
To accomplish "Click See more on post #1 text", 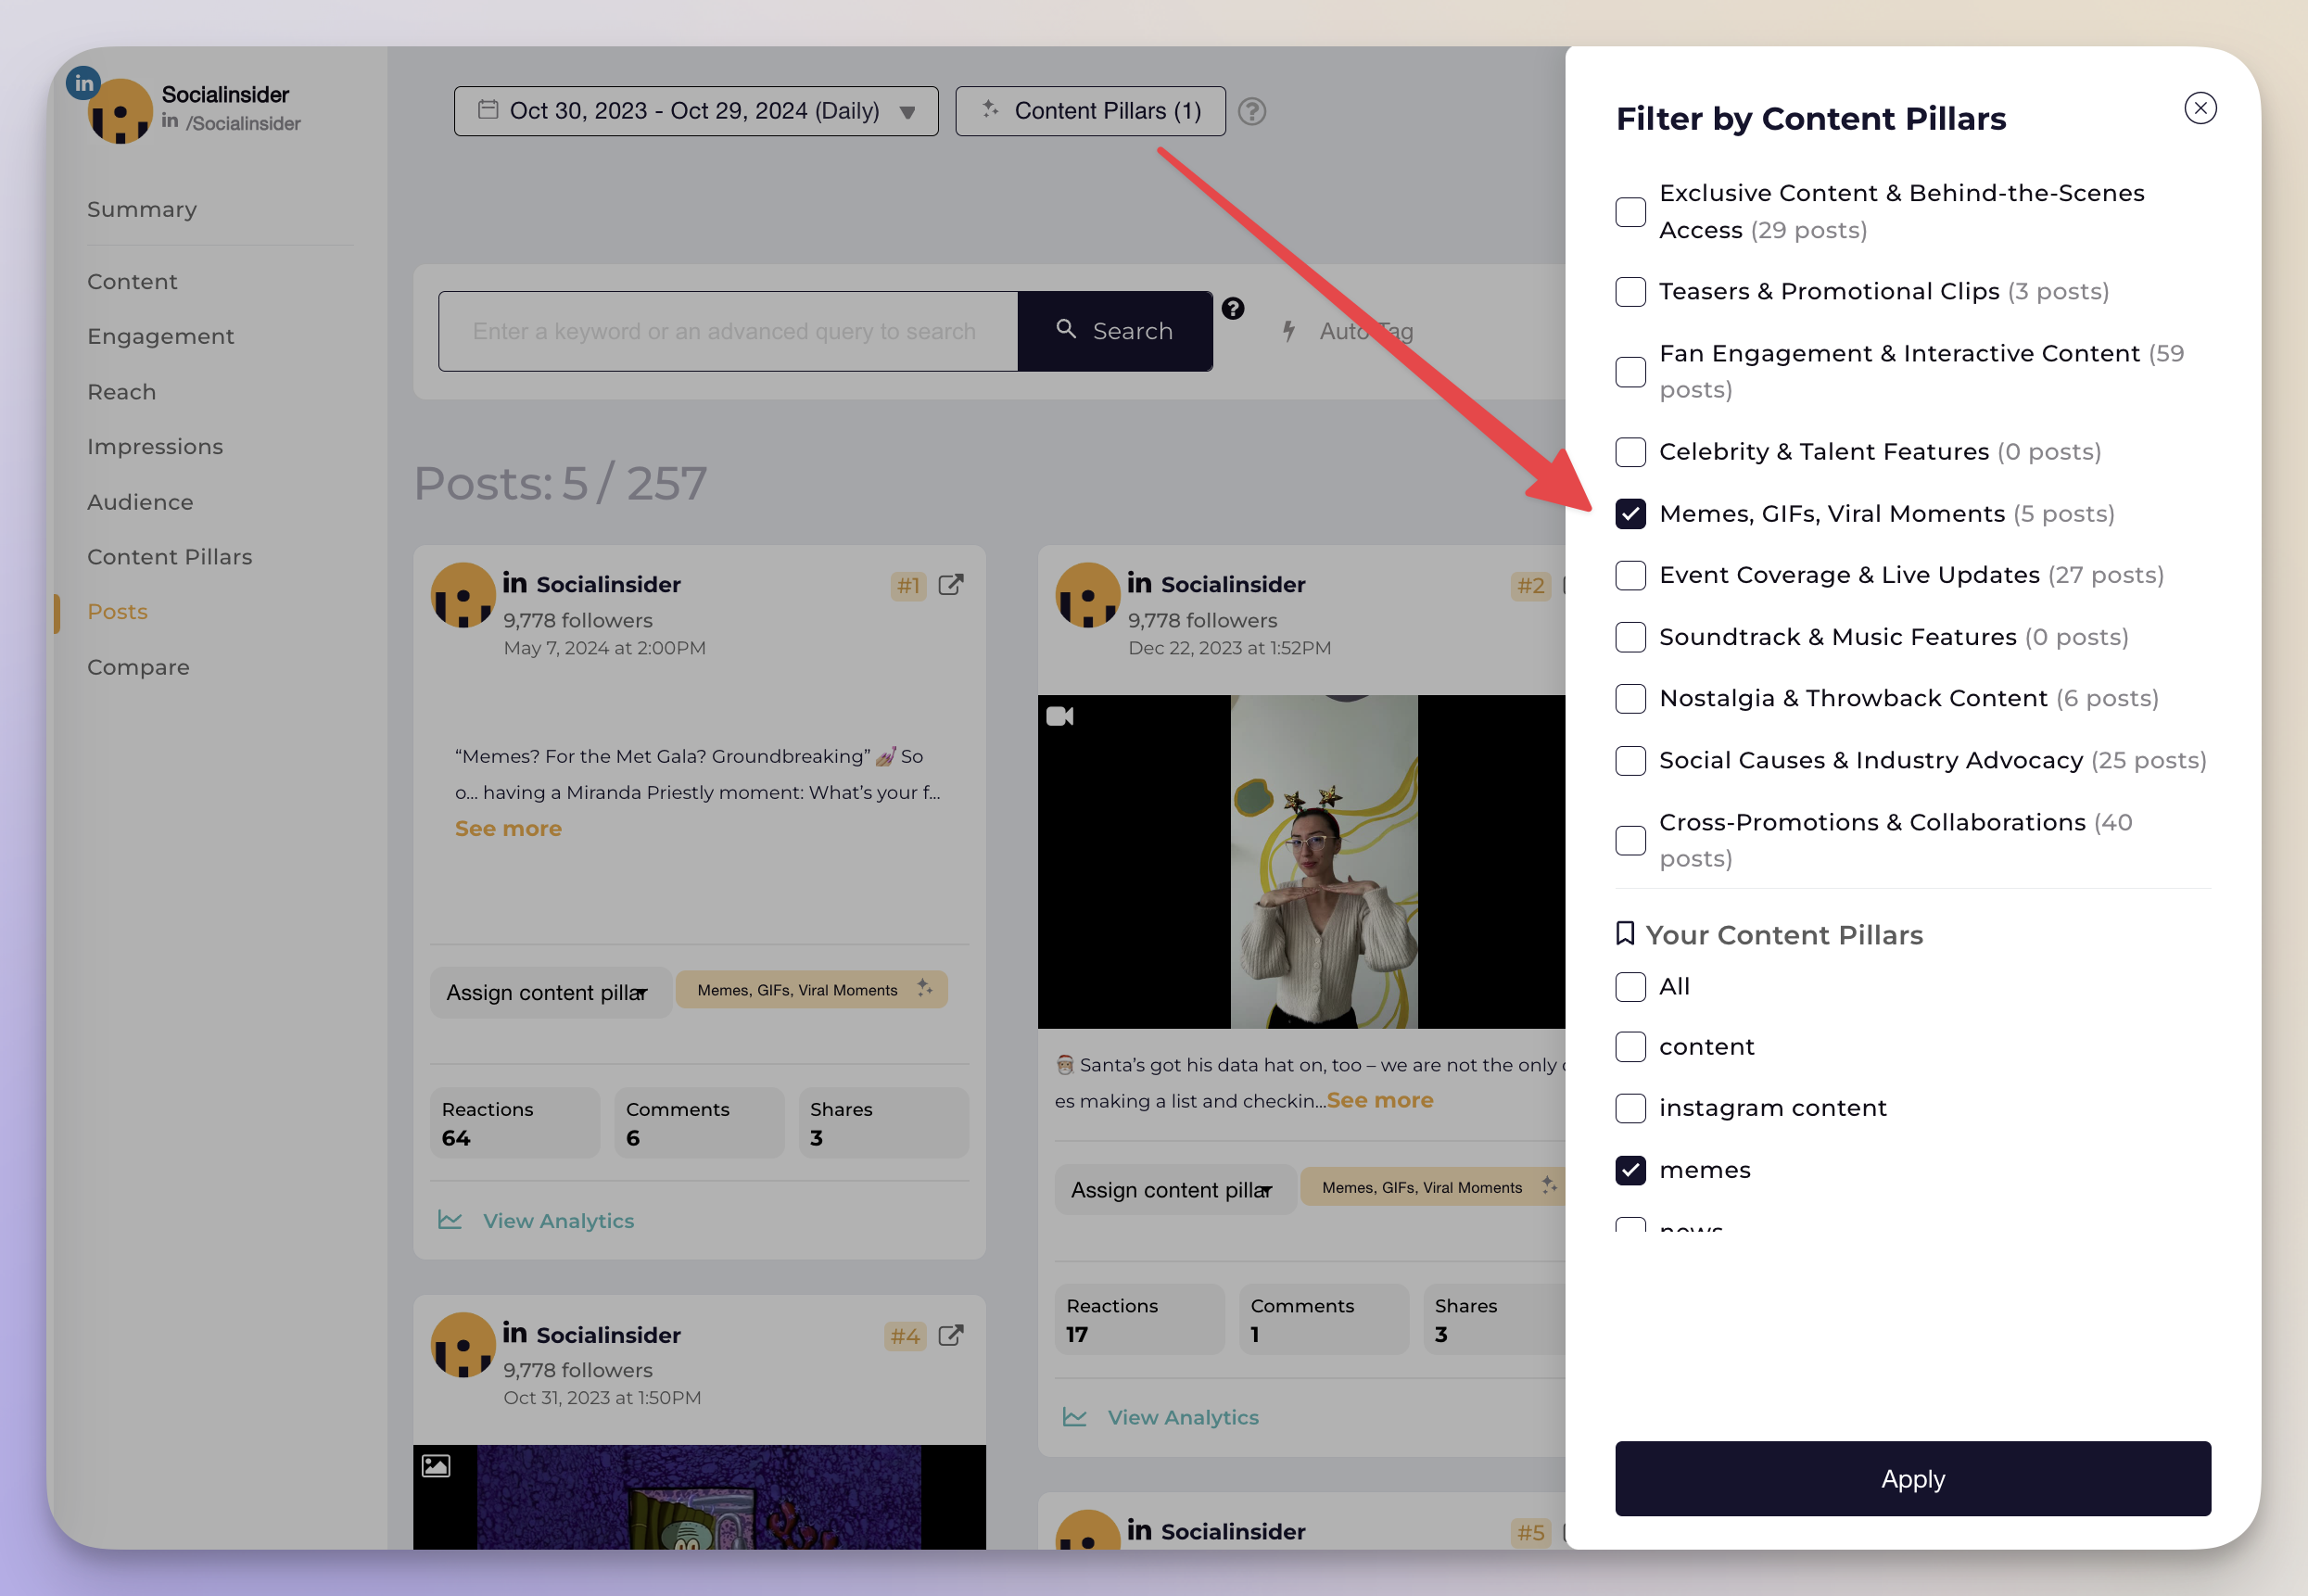I will pyautogui.click(x=509, y=828).
